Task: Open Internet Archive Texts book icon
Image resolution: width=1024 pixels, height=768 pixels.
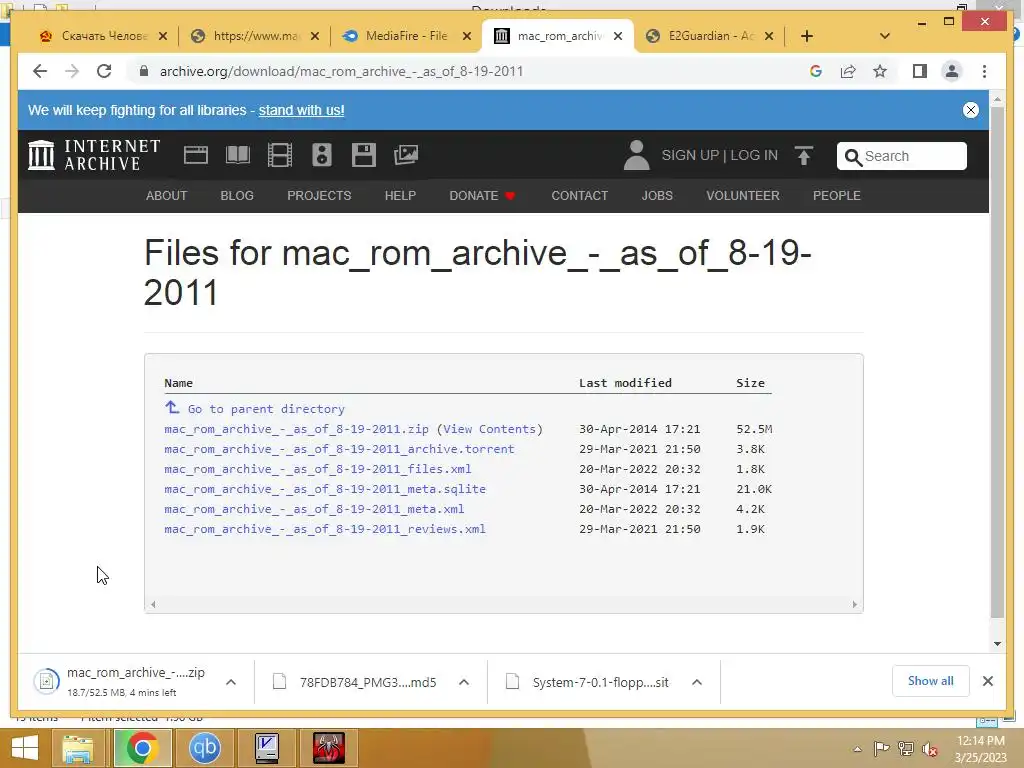Action: [x=238, y=155]
